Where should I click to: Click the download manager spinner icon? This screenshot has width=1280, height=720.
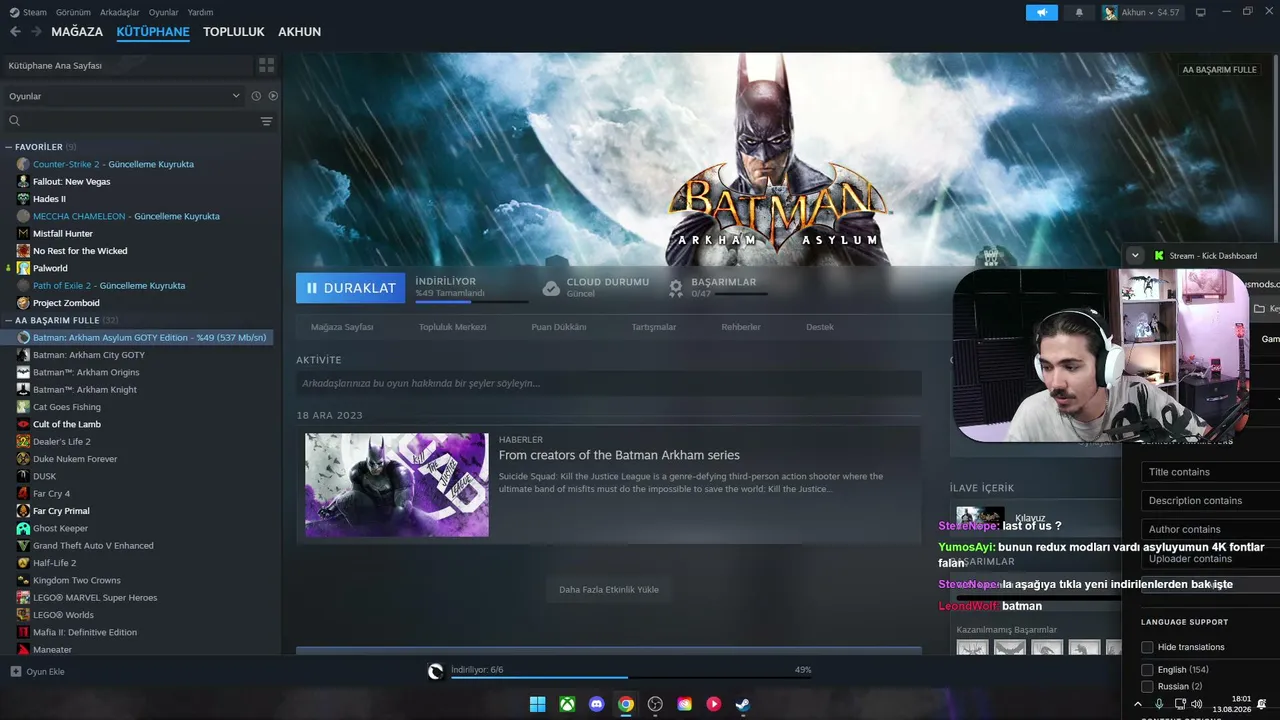(436, 671)
